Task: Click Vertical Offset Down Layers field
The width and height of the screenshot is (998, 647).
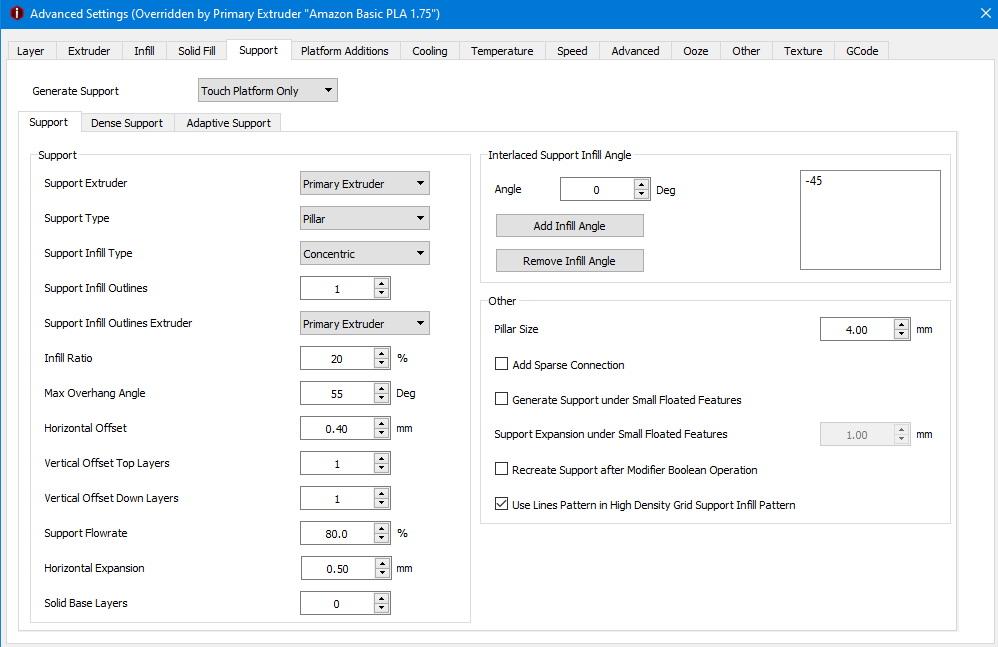Action: coord(337,498)
